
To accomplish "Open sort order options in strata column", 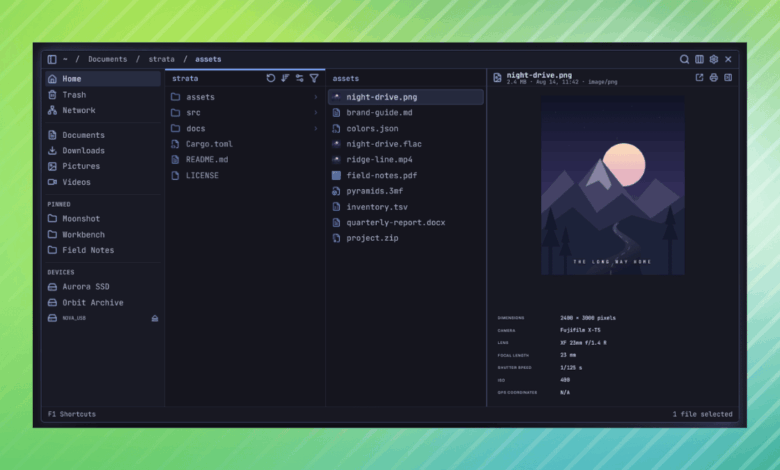I will pyautogui.click(x=285, y=78).
